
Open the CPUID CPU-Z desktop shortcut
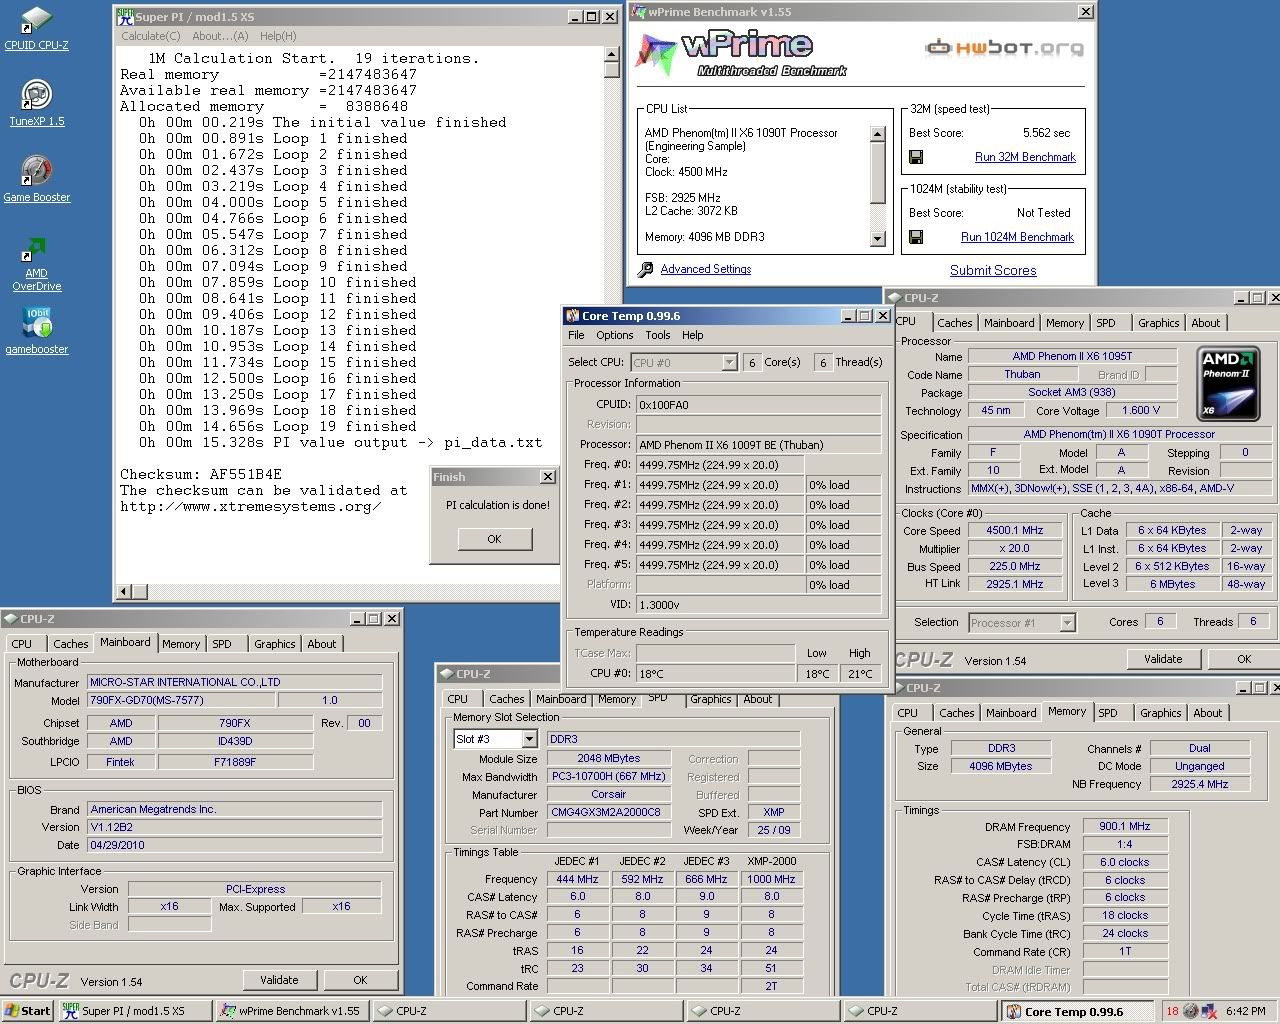[36, 28]
